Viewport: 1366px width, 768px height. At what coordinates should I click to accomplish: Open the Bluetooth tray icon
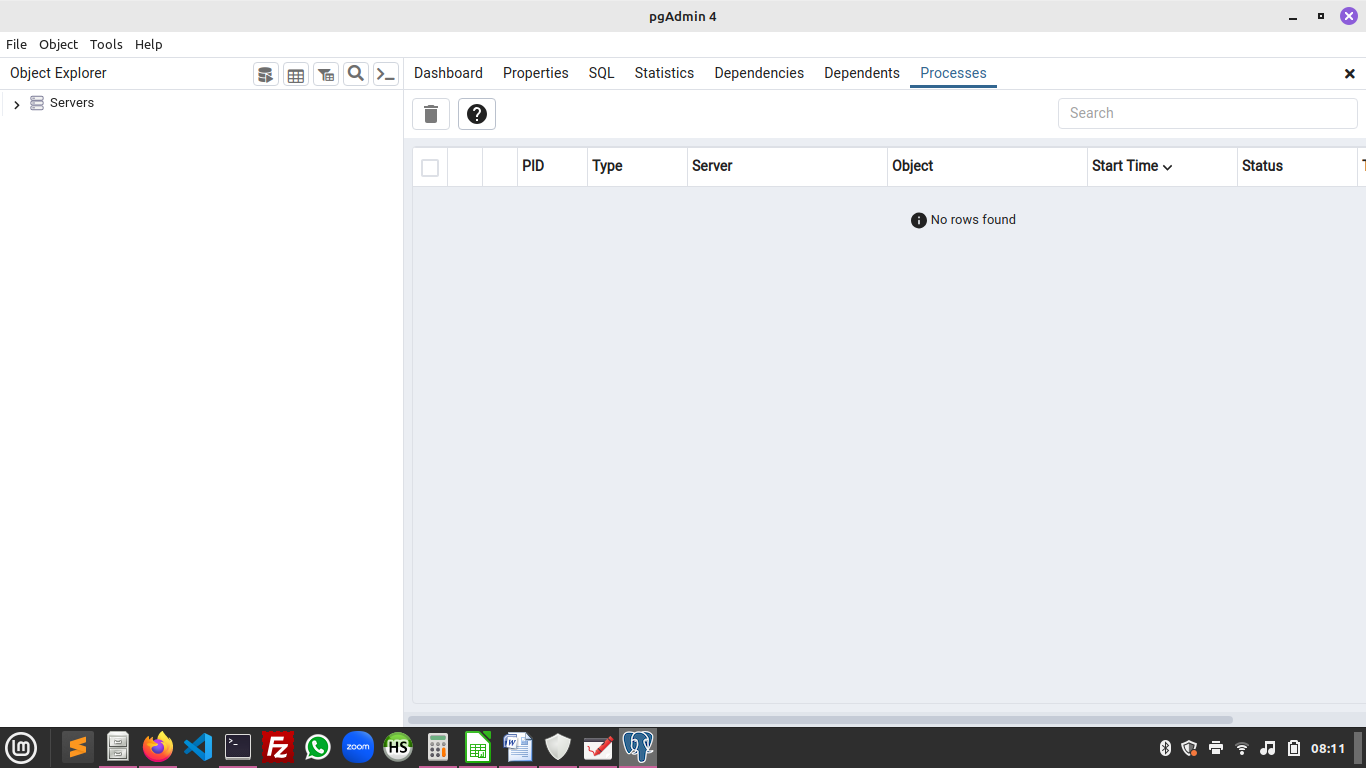1165,748
